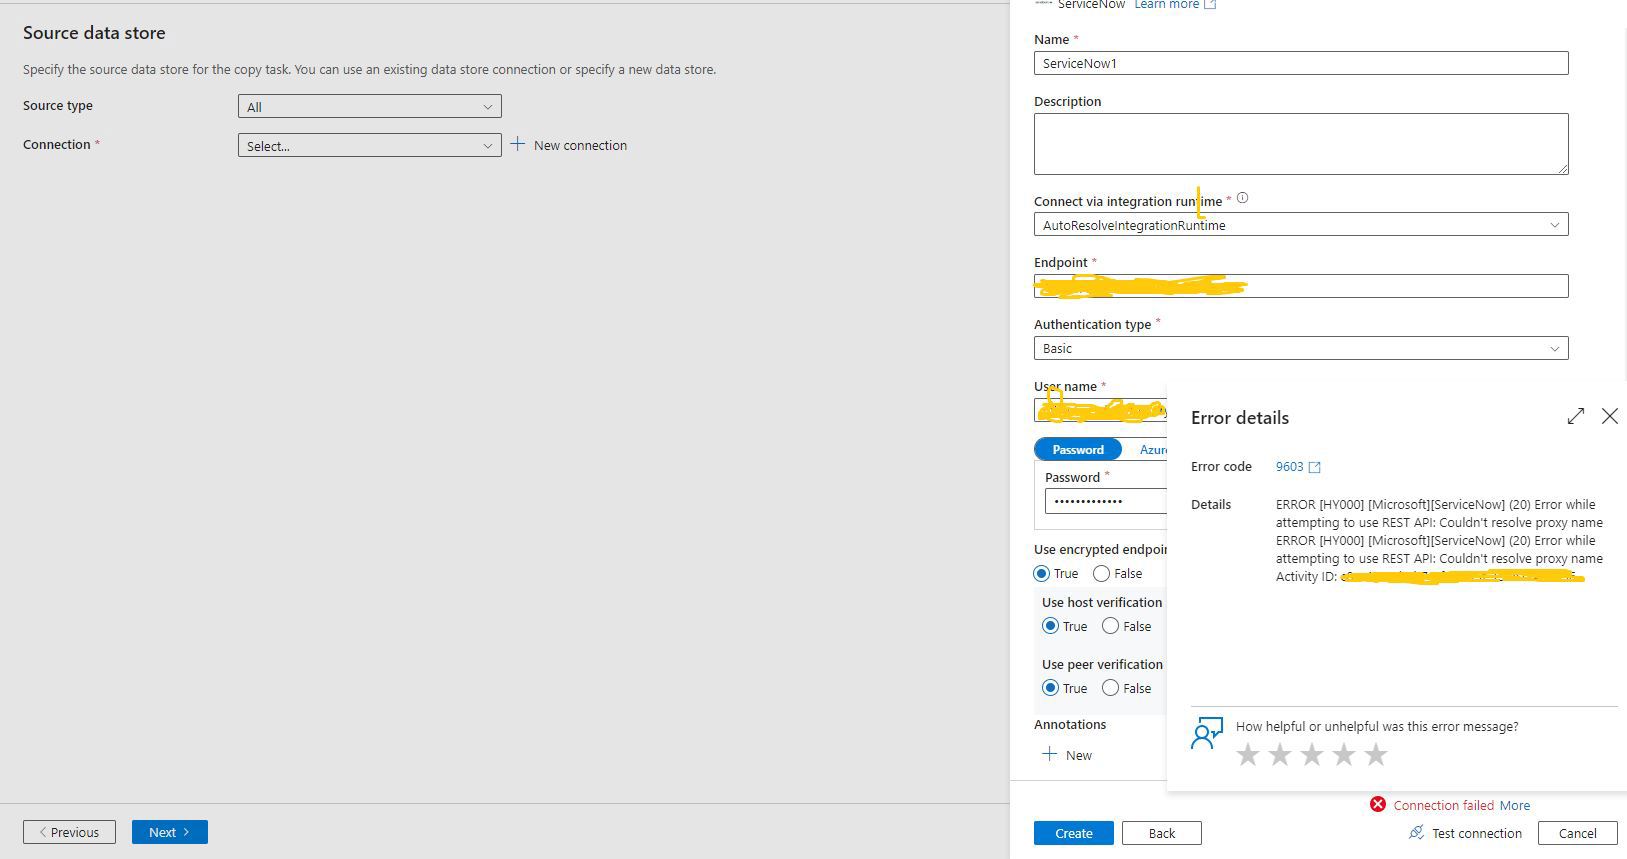The width and height of the screenshot is (1627, 859).
Task: Set Use host verification to True
Action: (x=1050, y=626)
